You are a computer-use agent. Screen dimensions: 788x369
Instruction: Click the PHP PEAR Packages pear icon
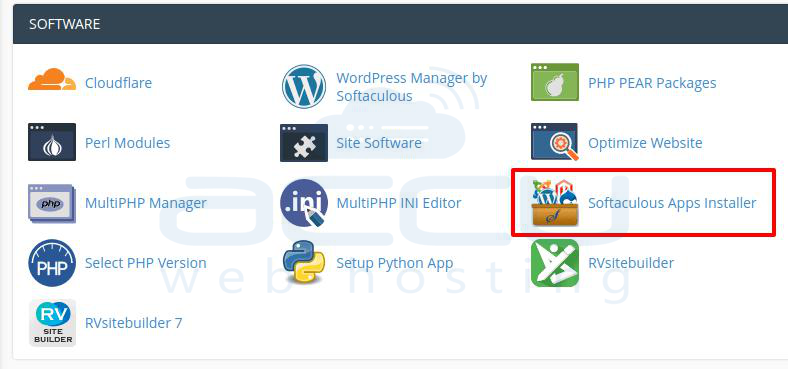(555, 82)
